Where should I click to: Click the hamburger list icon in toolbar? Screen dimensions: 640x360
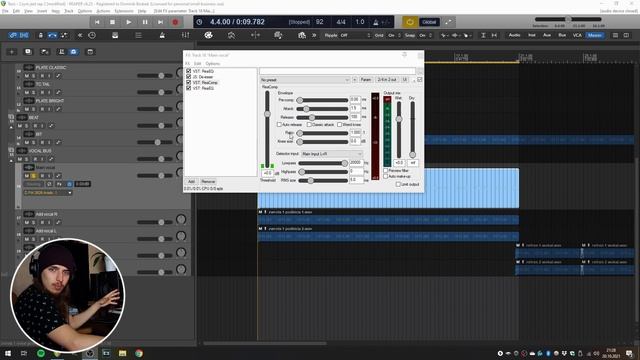139,36
